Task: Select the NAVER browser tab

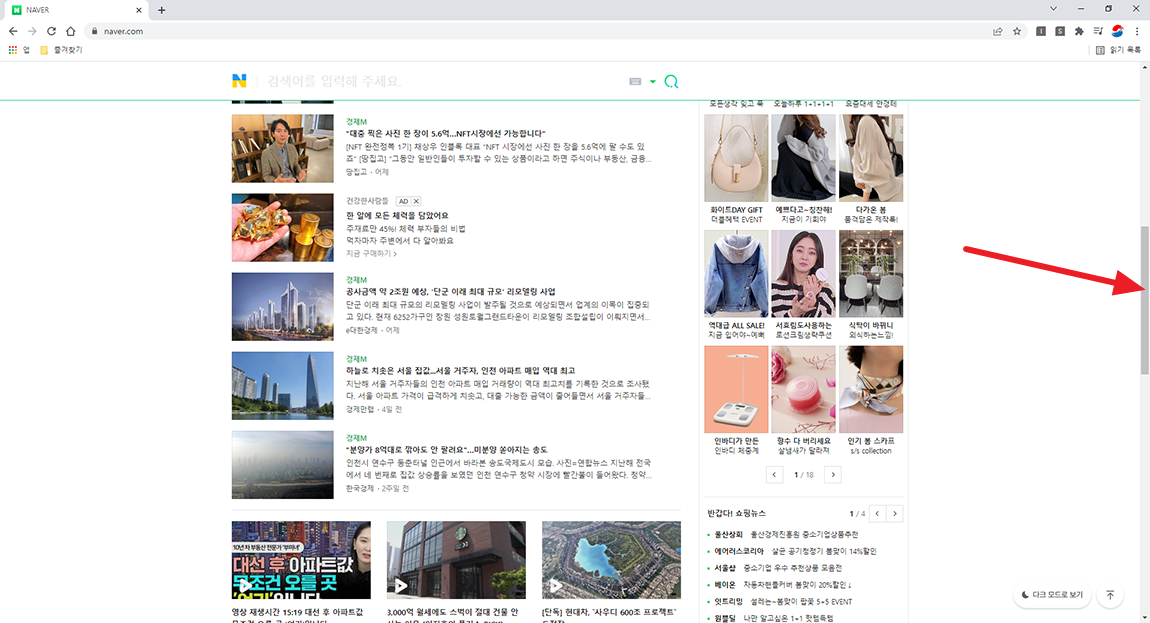Action: point(76,10)
